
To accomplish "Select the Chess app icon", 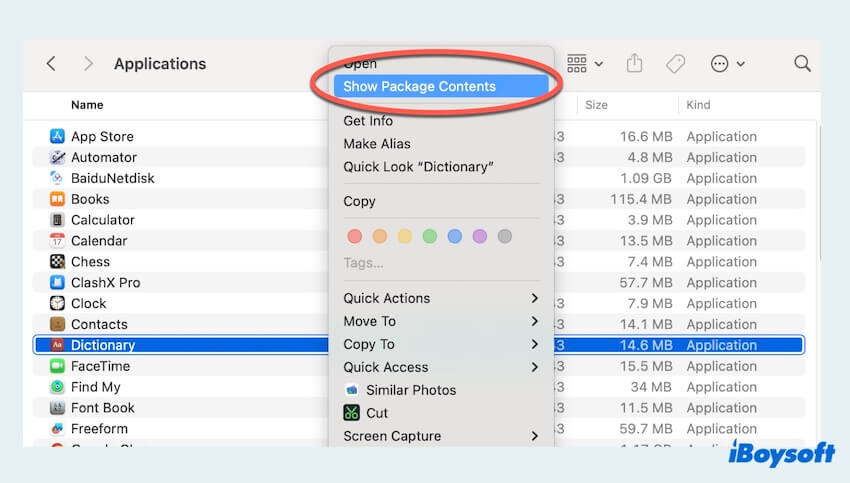I will click(57, 261).
